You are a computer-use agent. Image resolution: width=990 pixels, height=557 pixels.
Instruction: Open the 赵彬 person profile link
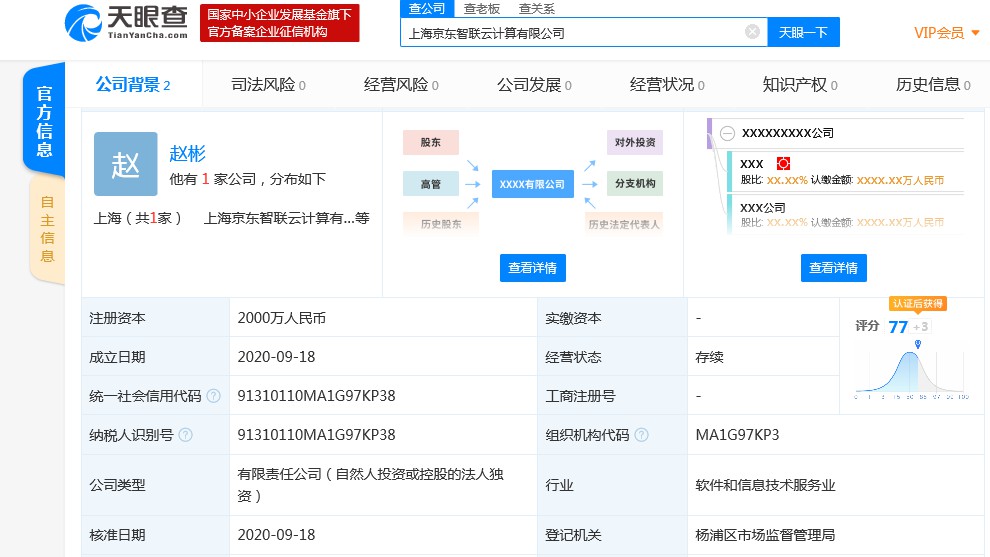(x=188, y=153)
